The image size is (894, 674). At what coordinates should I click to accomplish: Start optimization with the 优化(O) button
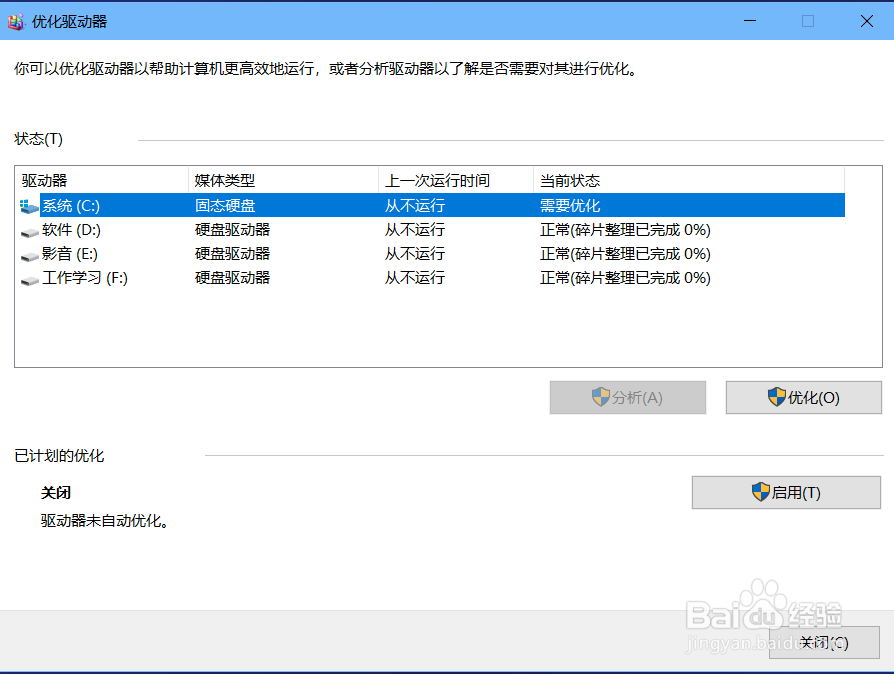(803, 397)
